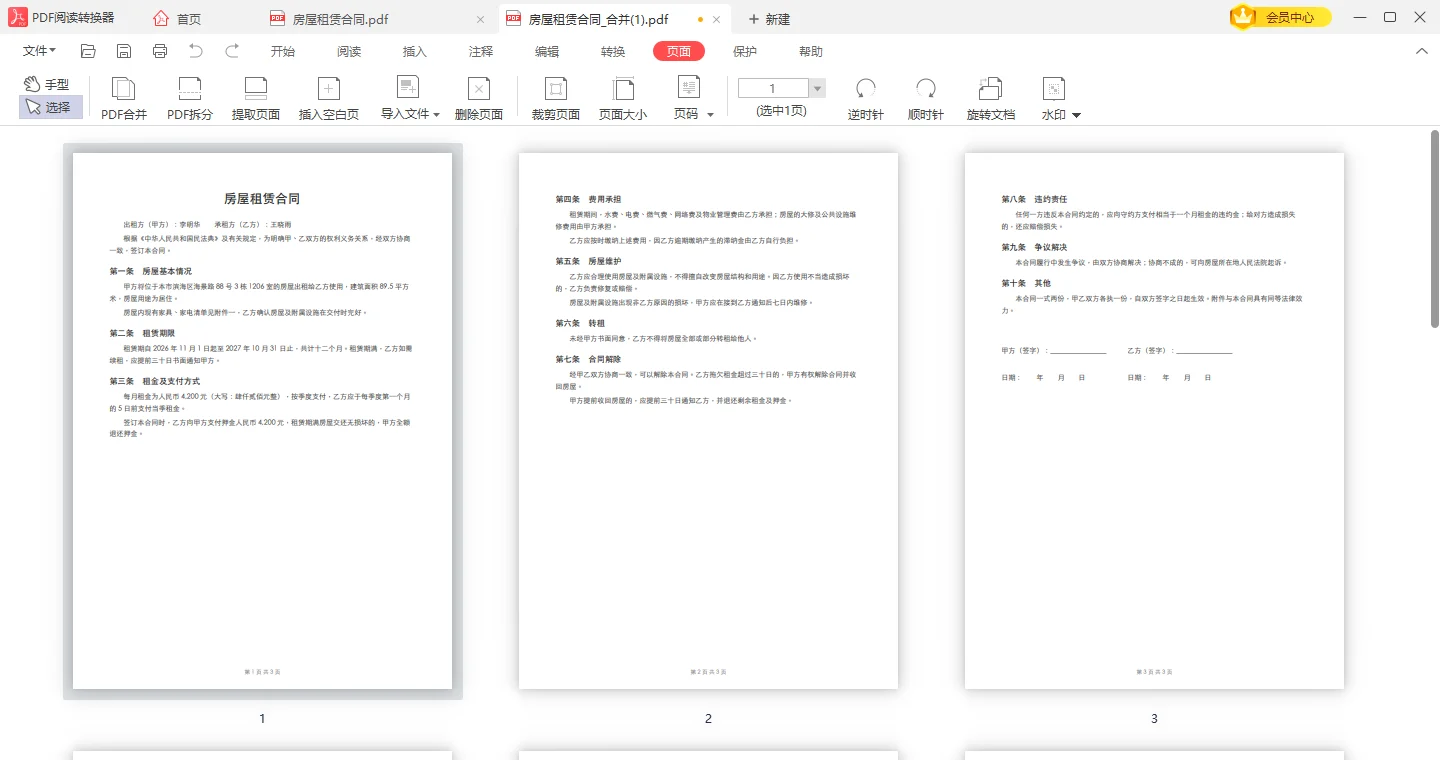This screenshot has width=1440, height=760.
Task: Open the 文件 menu
Action: point(39,51)
